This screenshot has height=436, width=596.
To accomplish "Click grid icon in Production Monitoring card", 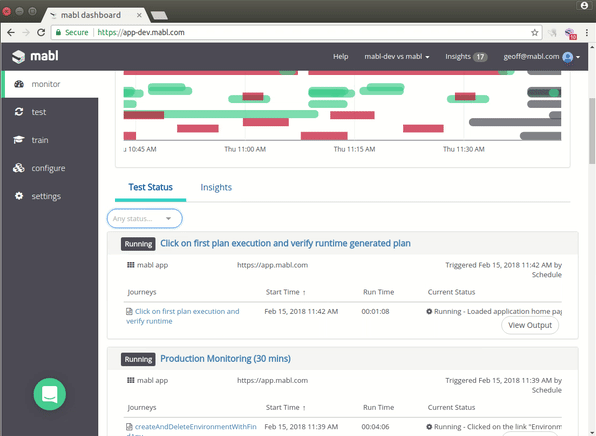I will pyautogui.click(x=130, y=380).
